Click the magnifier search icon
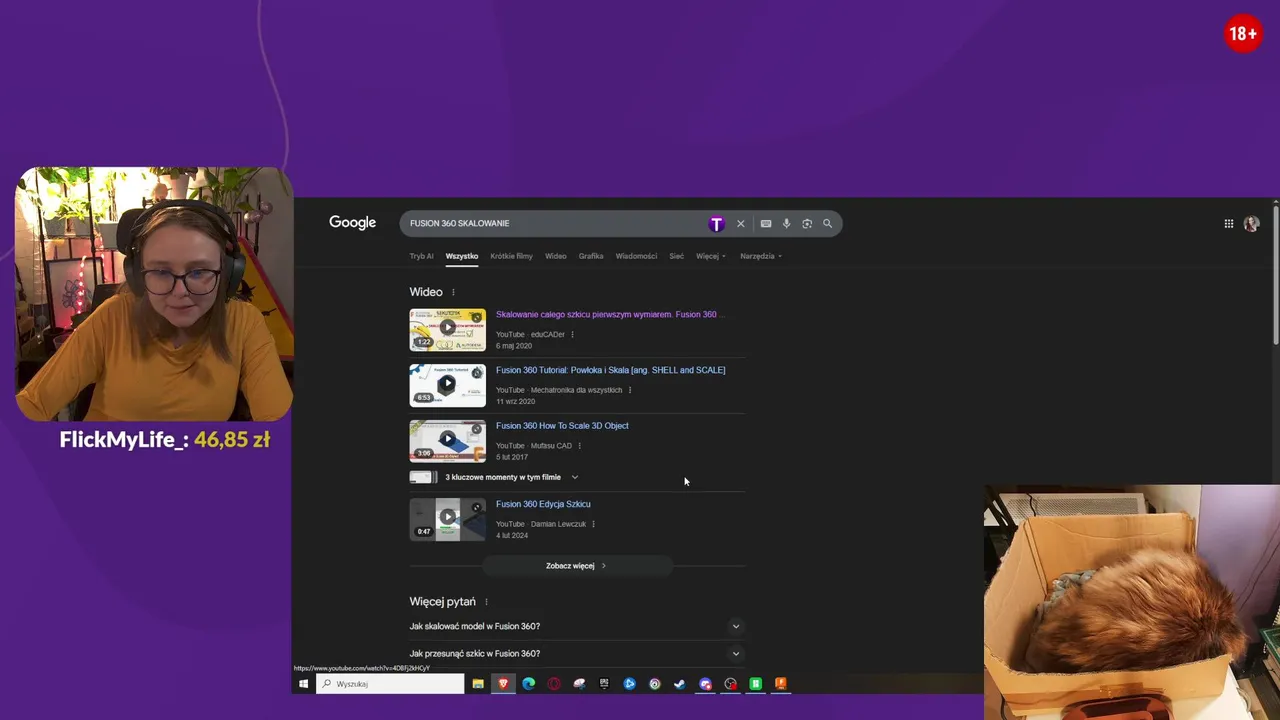The height and width of the screenshot is (720, 1280). coord(828,224)
